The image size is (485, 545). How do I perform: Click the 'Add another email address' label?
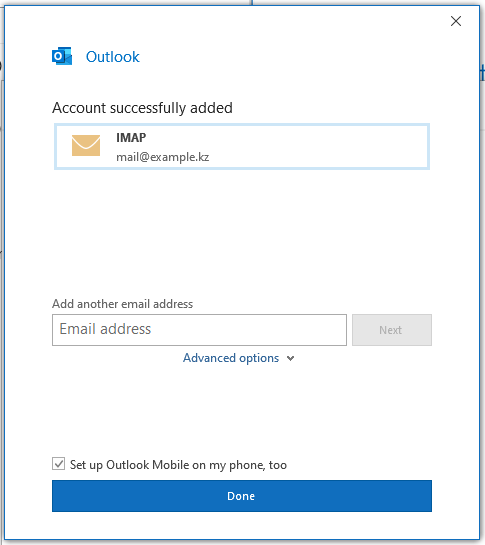122,304
